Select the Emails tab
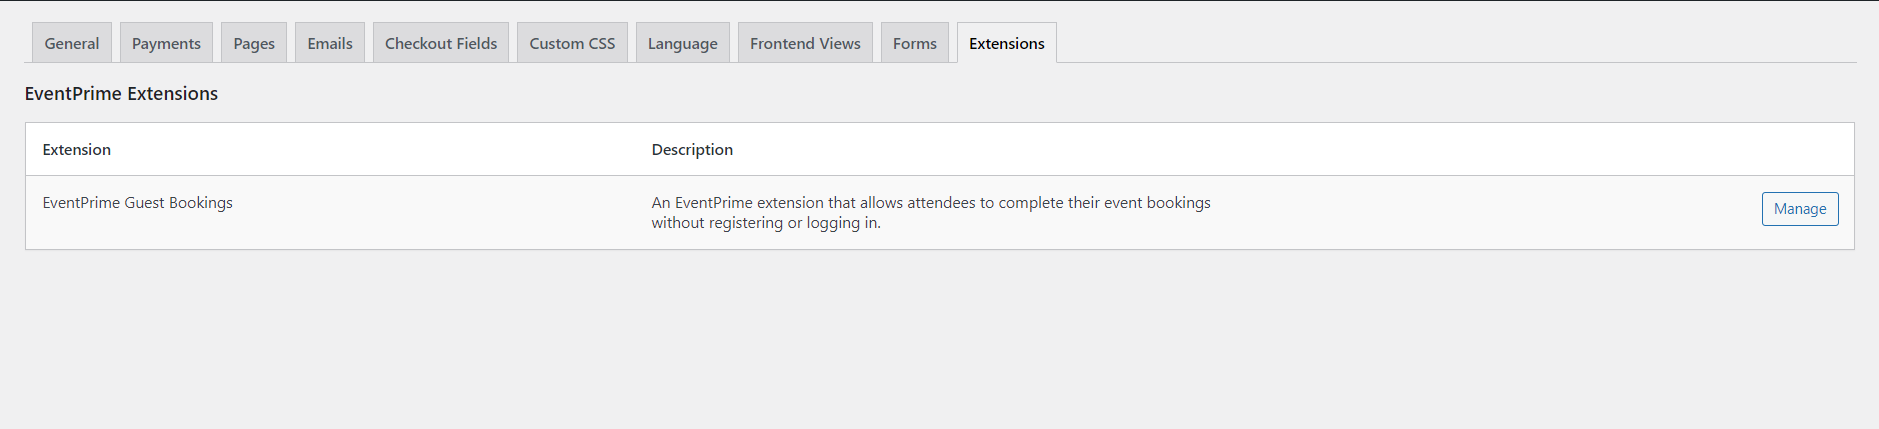Screen dimensions: 1879x429 [330, 43]
